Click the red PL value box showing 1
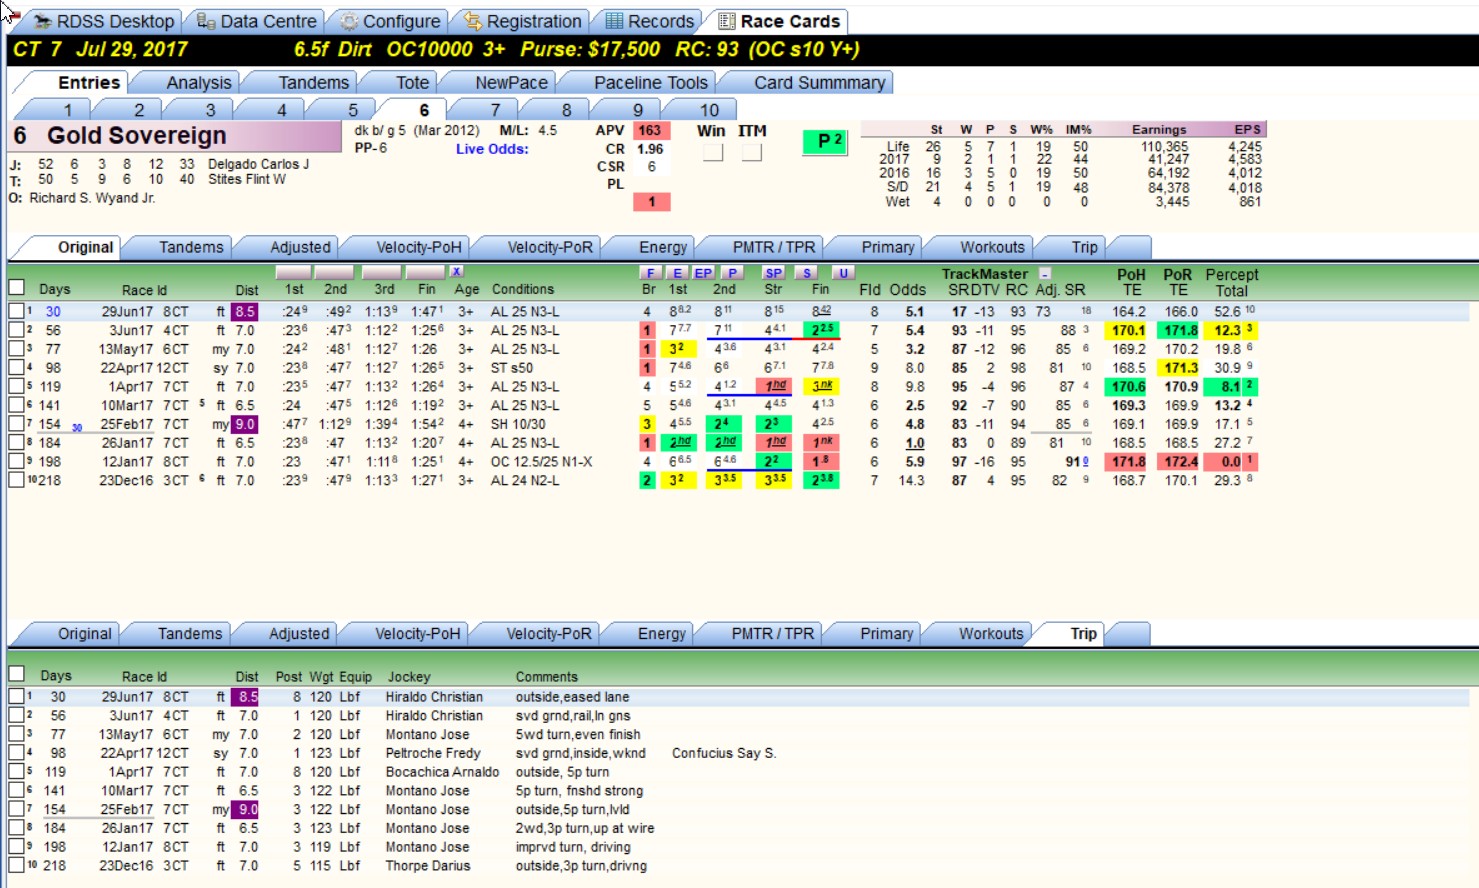Image resolution: width=1479 pixels, height=888 pixels. [651, 202]
